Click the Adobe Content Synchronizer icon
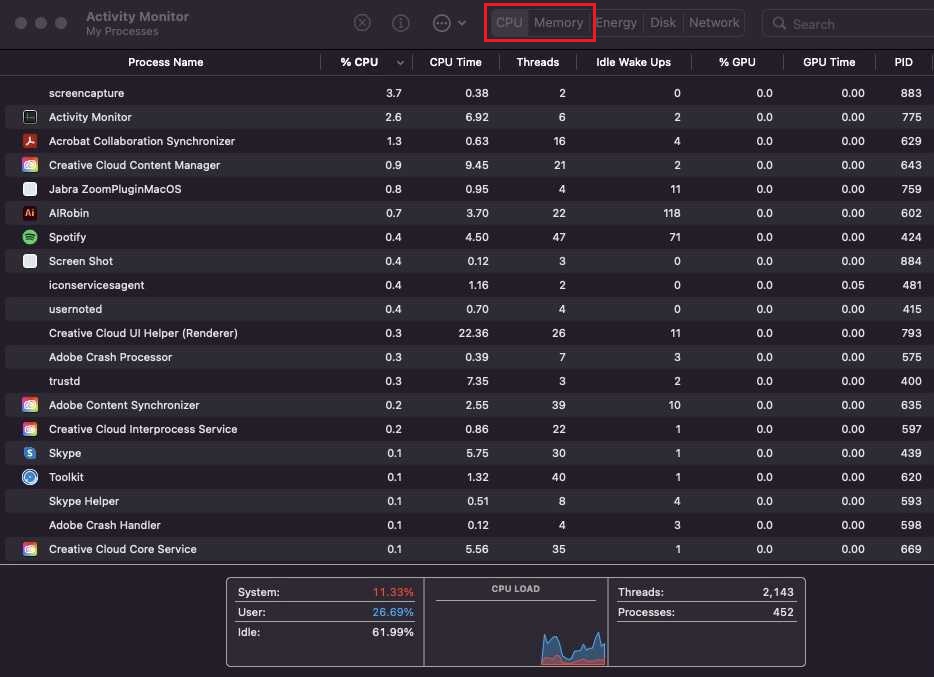Image resolution: width=934 pixels, height=677 pixels. (x=30, y=405)
